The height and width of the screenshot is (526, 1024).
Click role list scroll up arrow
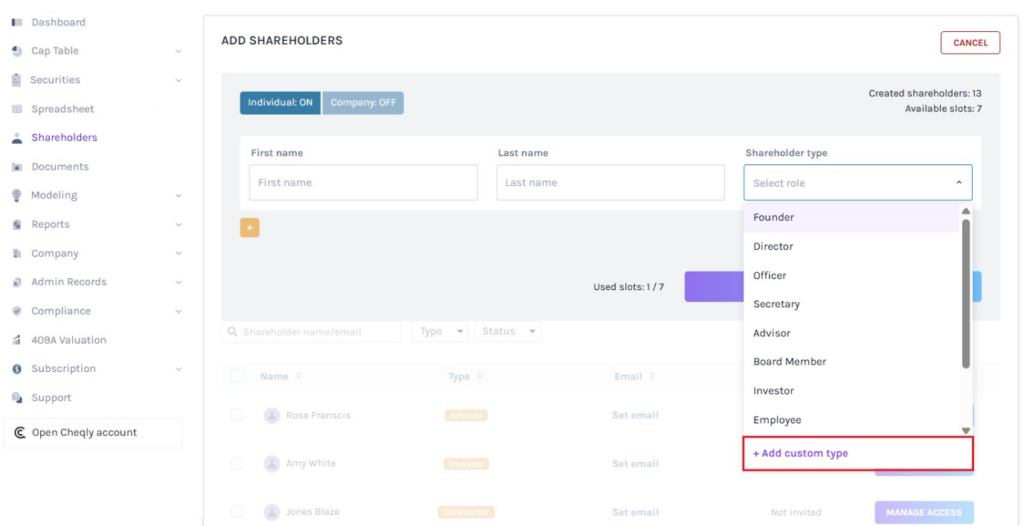point(966,211)
